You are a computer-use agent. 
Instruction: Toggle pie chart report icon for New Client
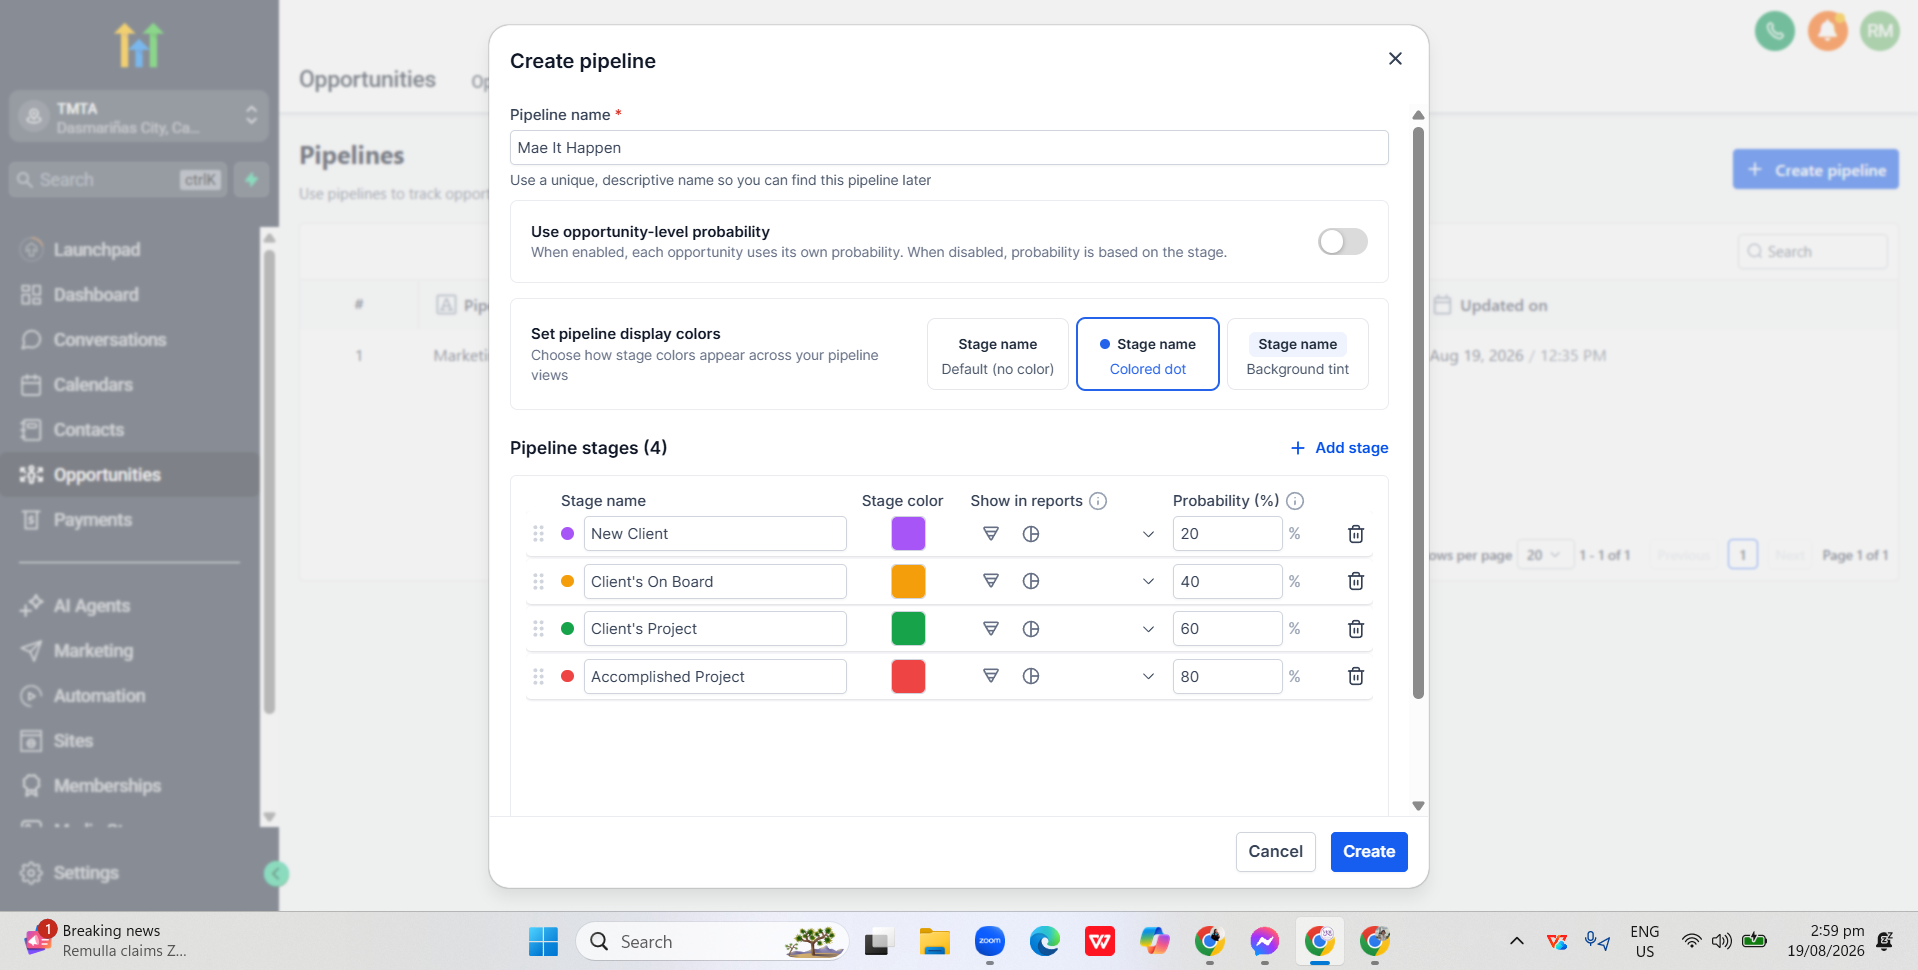(x=1031, y=534)
